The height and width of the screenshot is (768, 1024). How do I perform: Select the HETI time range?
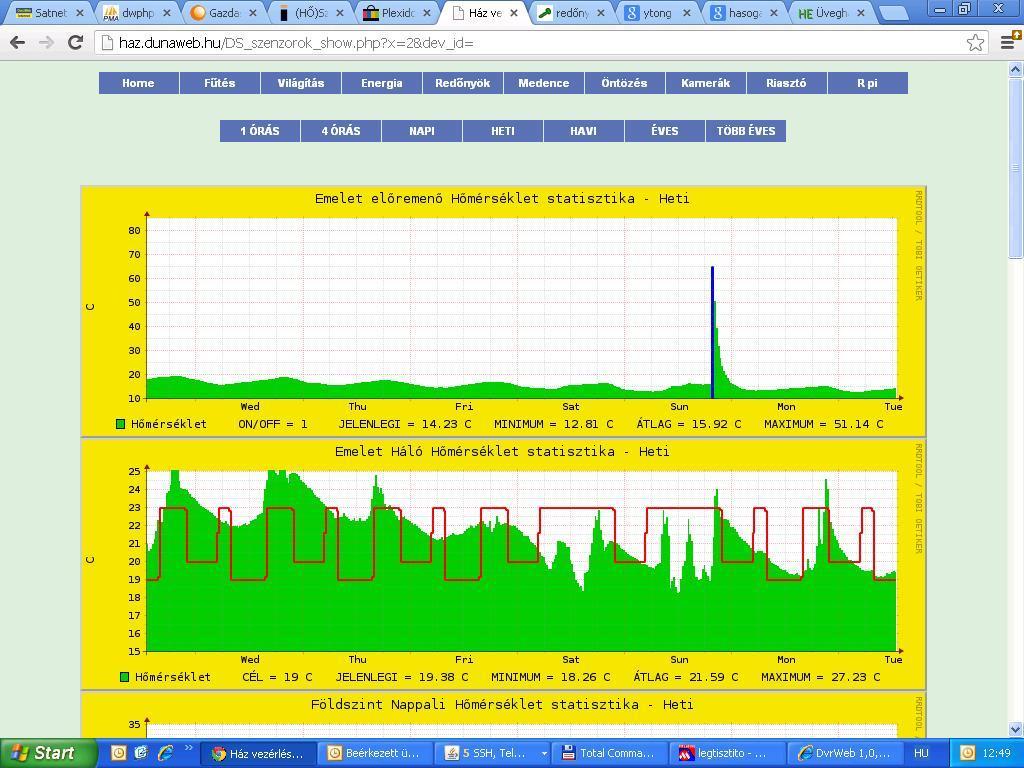coord(503,131)
